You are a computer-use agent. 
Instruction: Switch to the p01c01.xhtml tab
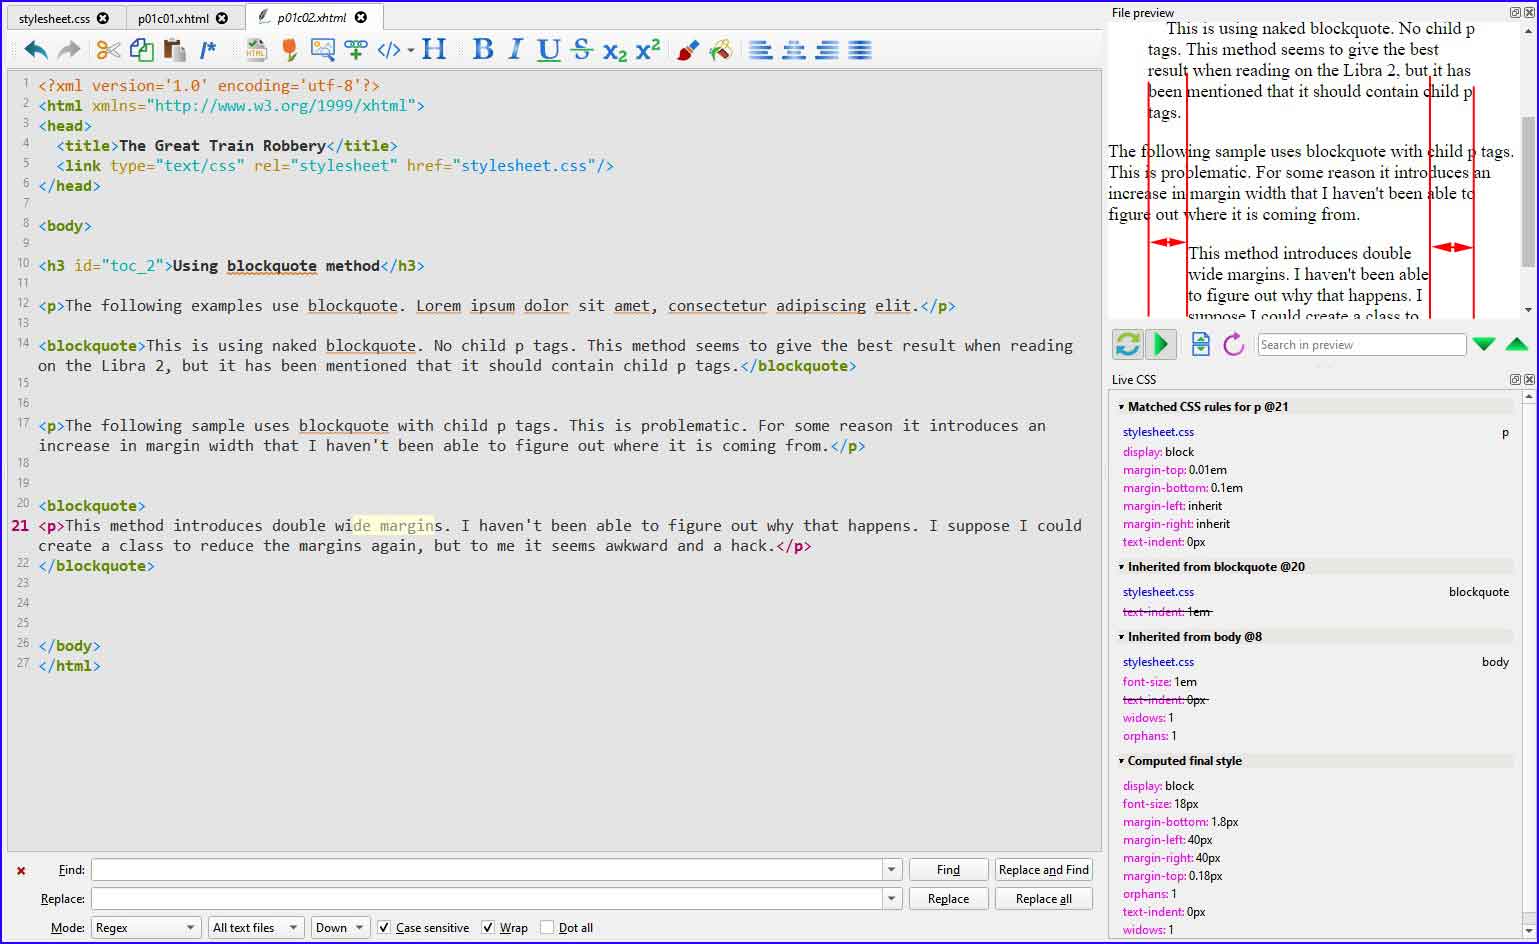point(174,18)
